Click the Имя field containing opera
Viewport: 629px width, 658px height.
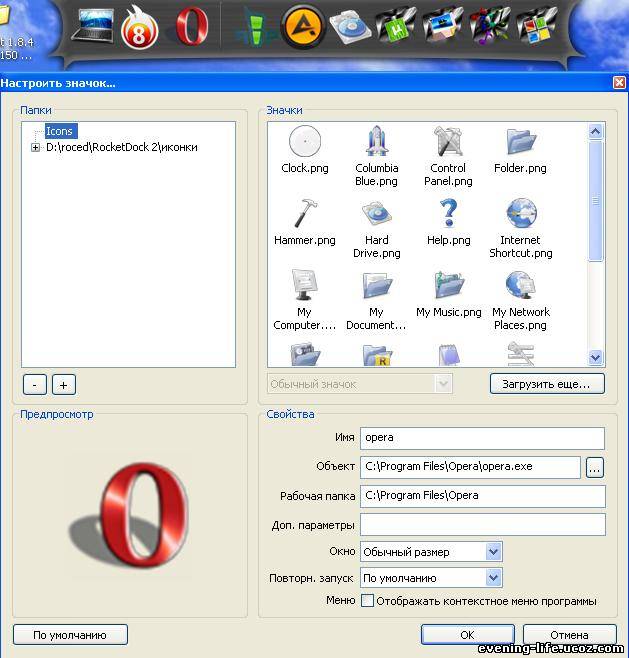click(482, 438)
